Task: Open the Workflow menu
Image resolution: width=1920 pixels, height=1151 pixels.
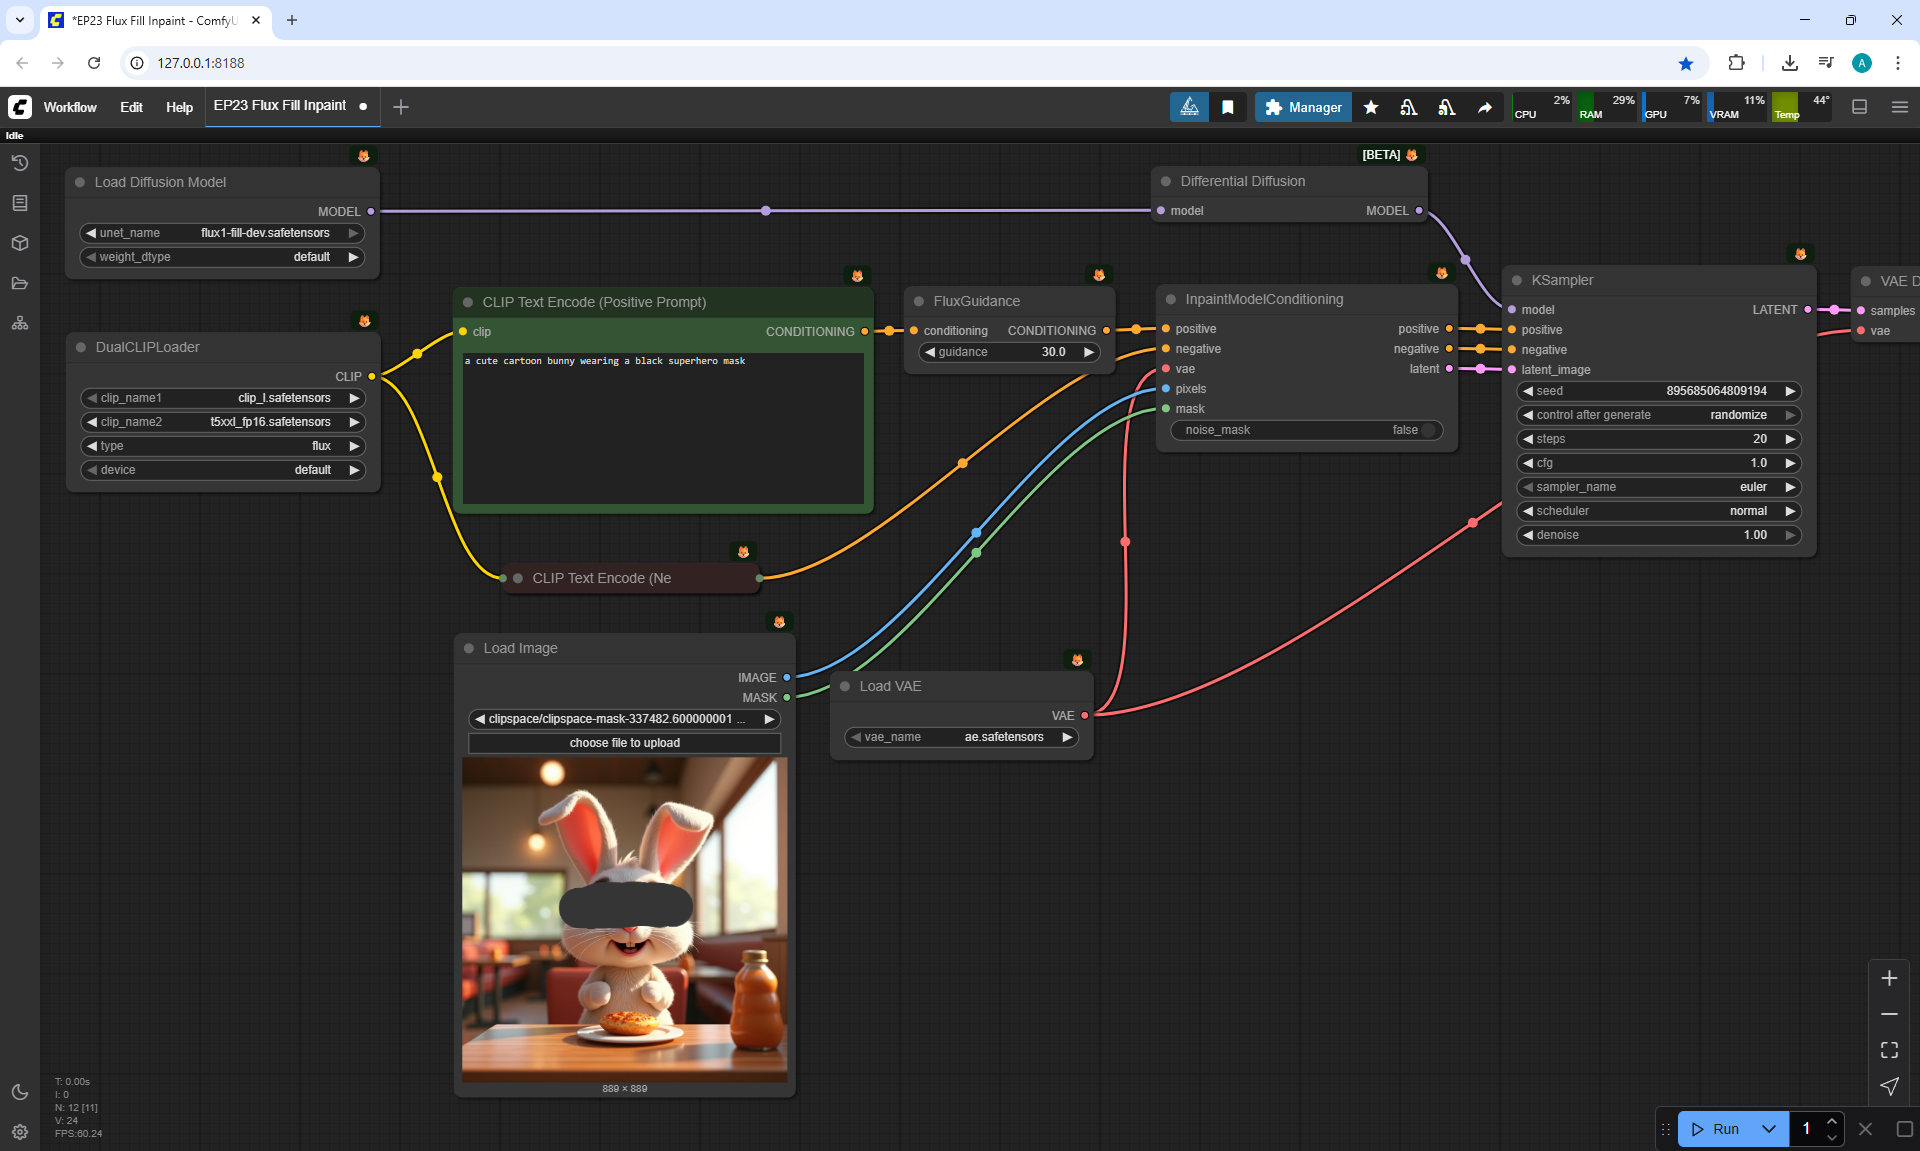Action: click(x=70, y=107)
